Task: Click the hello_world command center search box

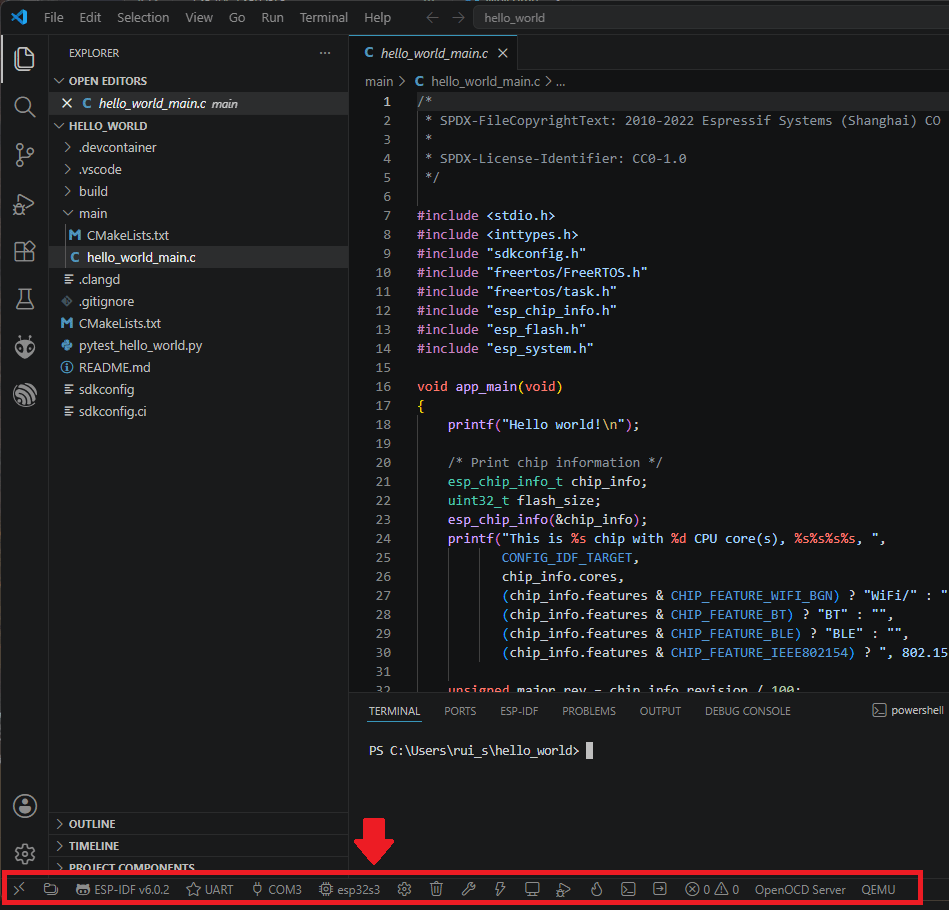Action: point(711,18)
